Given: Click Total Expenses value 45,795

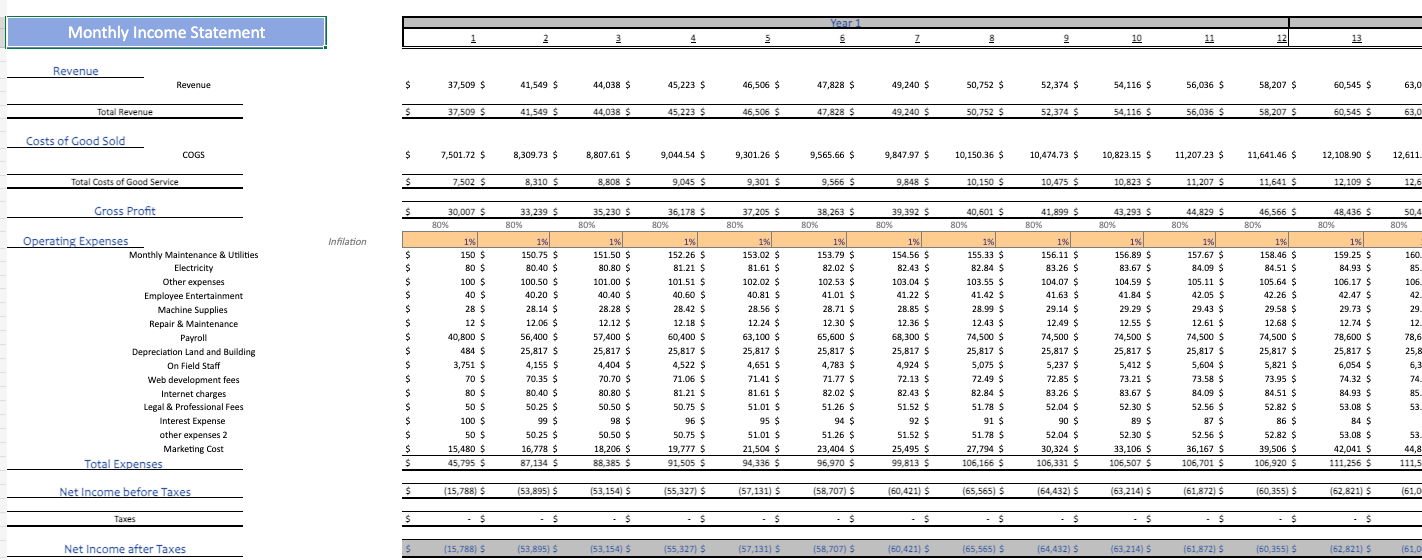Looking at the screenshot, I should tap(463, 463).
